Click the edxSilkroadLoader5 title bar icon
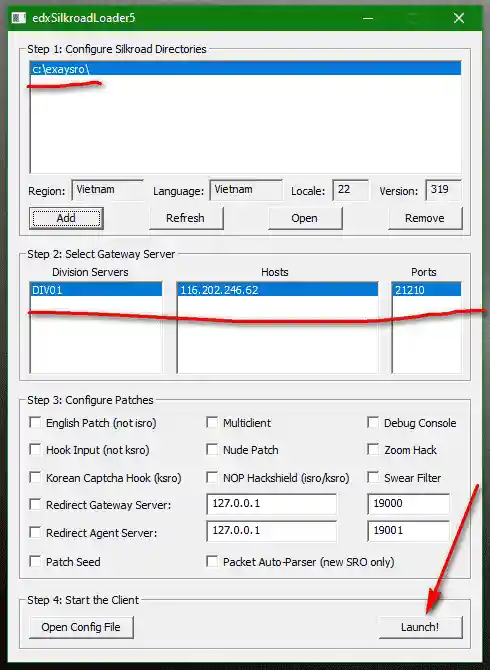The image size is (490, 670). pos(19,18)
